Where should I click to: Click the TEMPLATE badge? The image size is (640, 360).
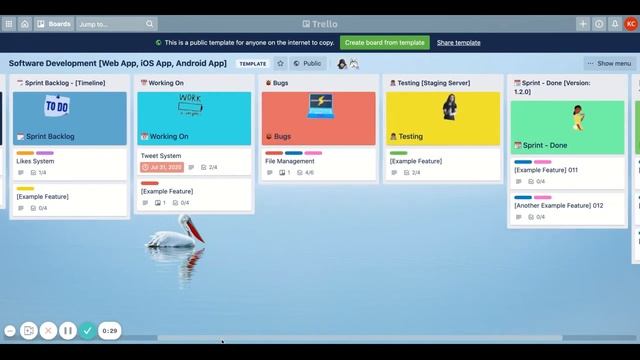click(253, 64)
